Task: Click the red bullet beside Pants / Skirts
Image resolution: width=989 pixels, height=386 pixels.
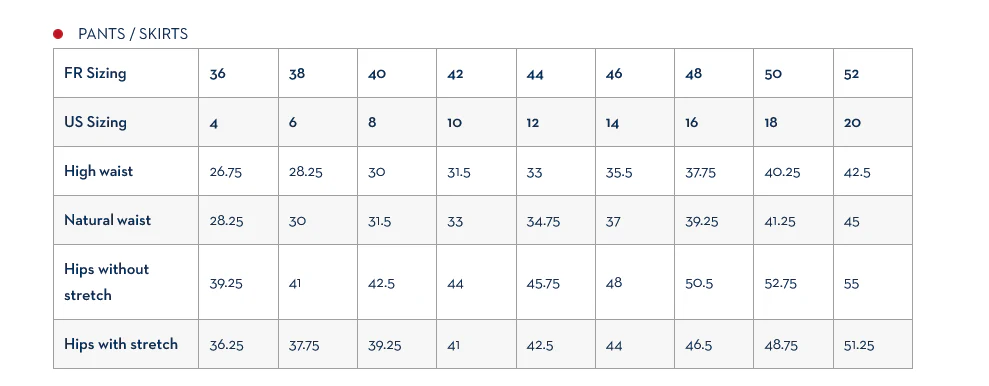Action: (58, 34)
